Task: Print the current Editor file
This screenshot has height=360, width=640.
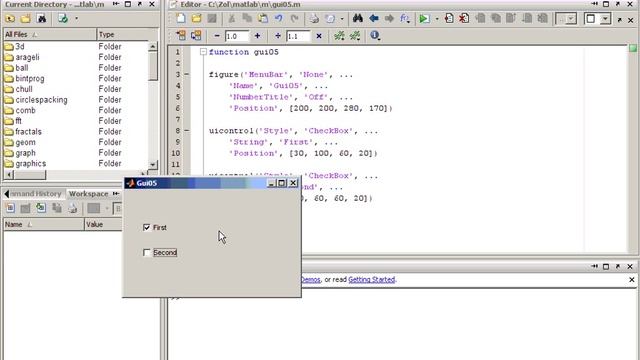Action: tap(314, 18)
